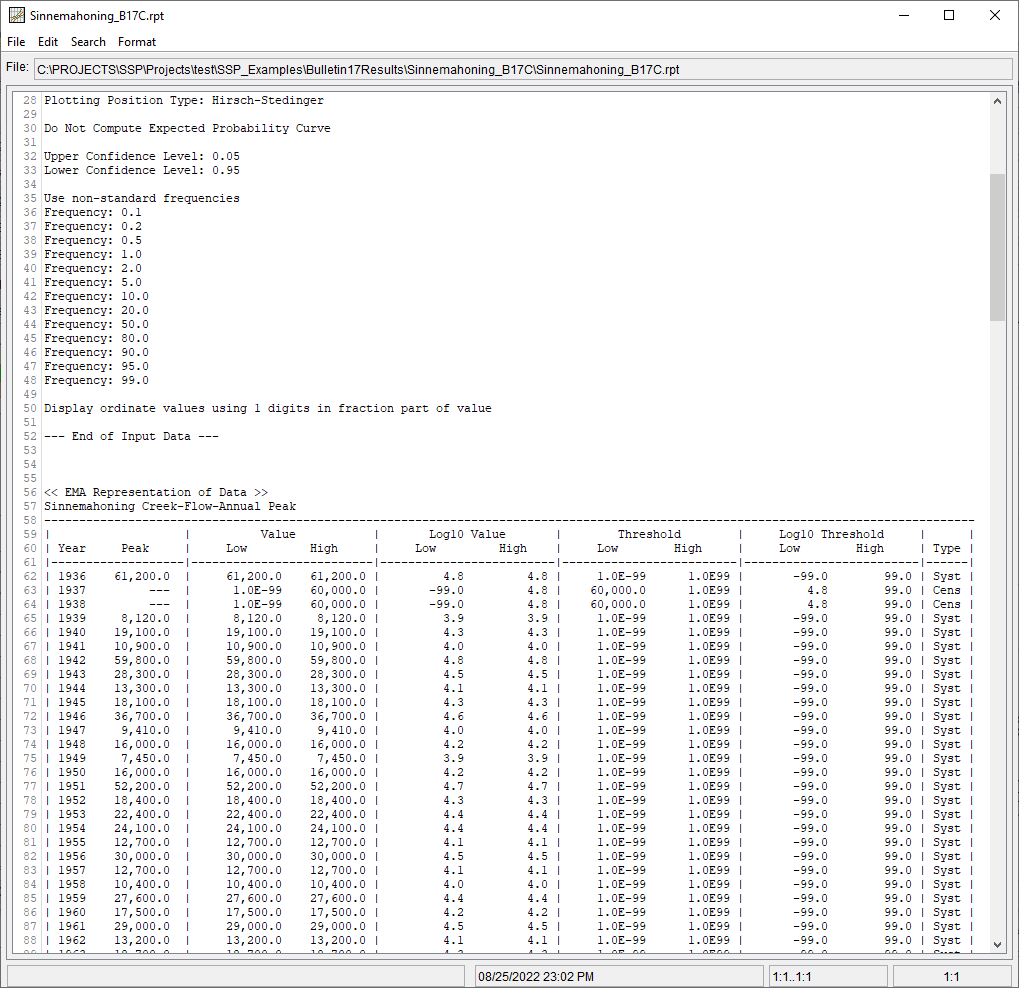Minimize the Sinnemahoning_B17C.rpt window
Image resolution: width=1019 pixels, height=988 pixels.
click(x=905, y=15)
